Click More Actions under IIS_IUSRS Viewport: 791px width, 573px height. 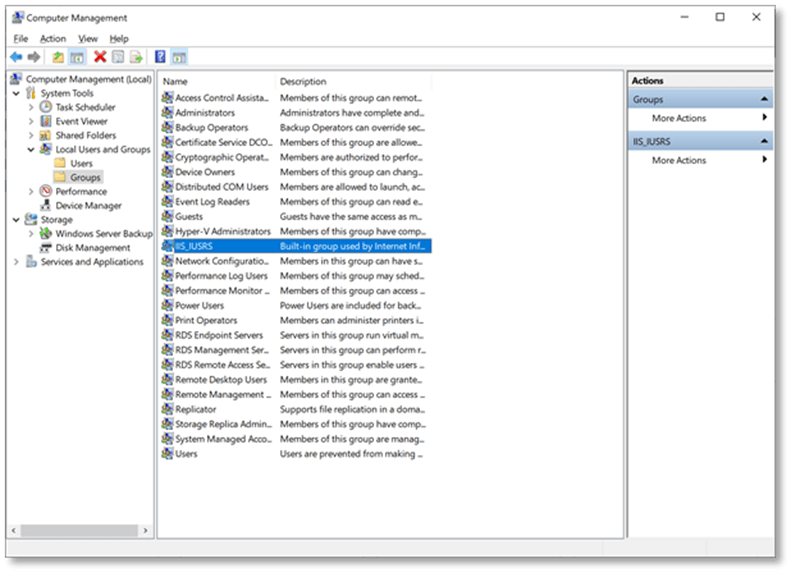pos(678,160)
